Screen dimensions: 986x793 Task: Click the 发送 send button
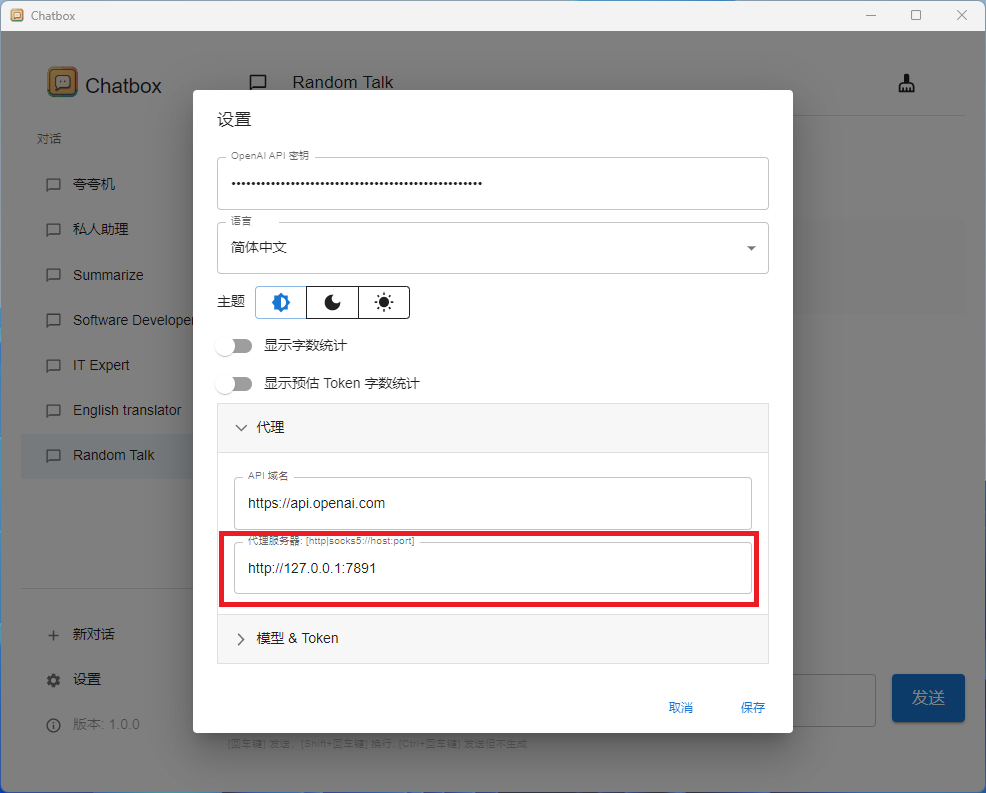click(x=928, y=698)
